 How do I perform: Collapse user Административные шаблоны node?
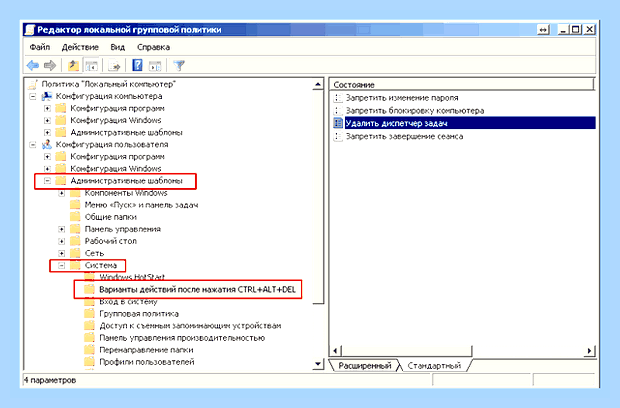coord(47,181)
